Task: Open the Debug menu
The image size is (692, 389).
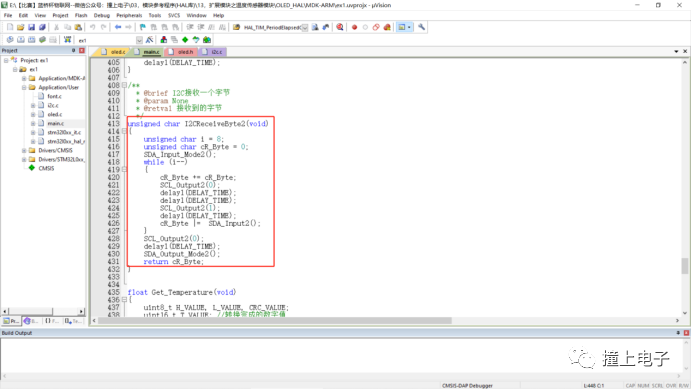Action: (x=102, y=15)
